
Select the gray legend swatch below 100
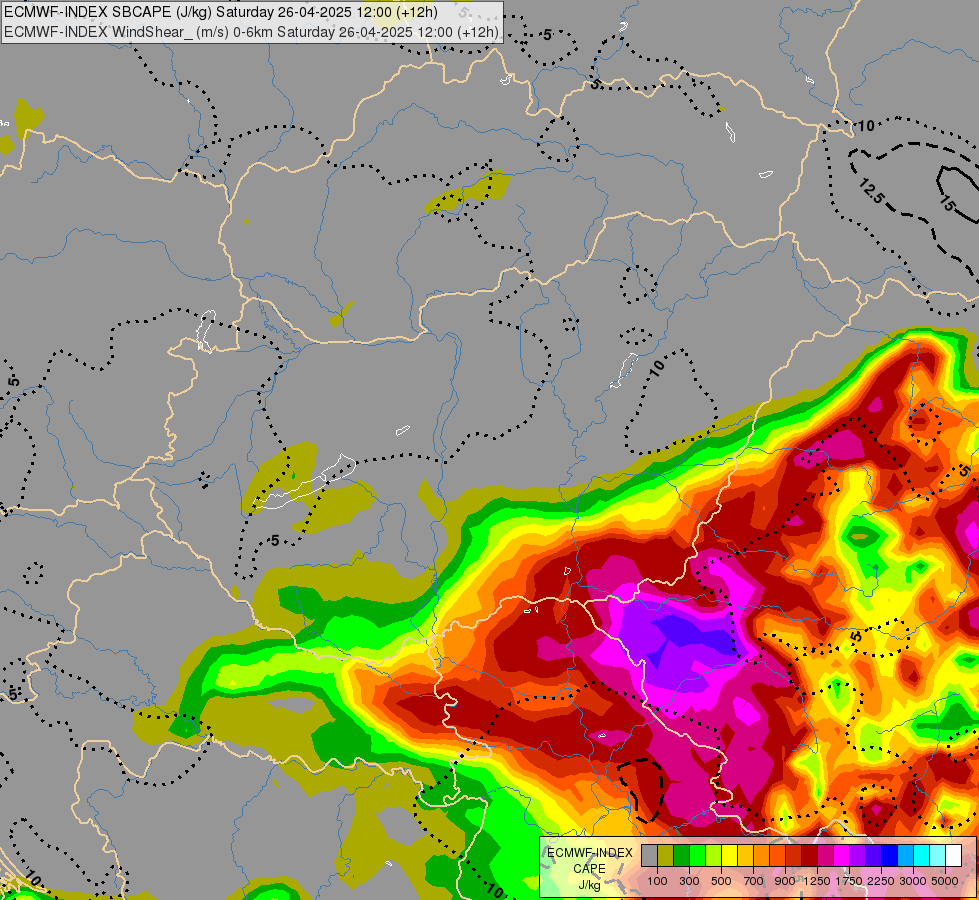pyautogui.click(x=649, y=856)
